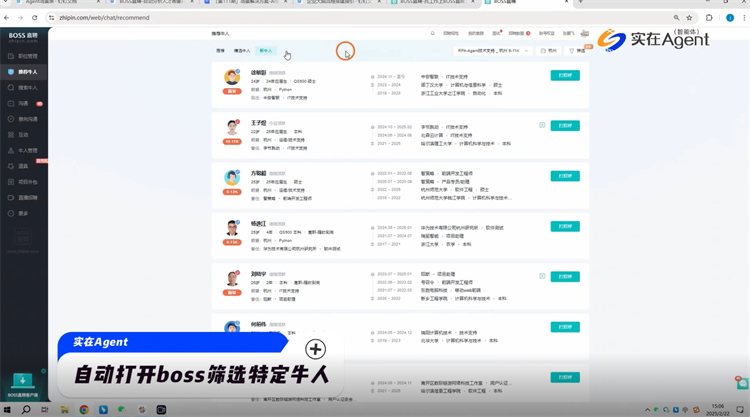Open the 沟通 messages section
The width and height of the screenshot is (750, 417).
tap(23, 103)
